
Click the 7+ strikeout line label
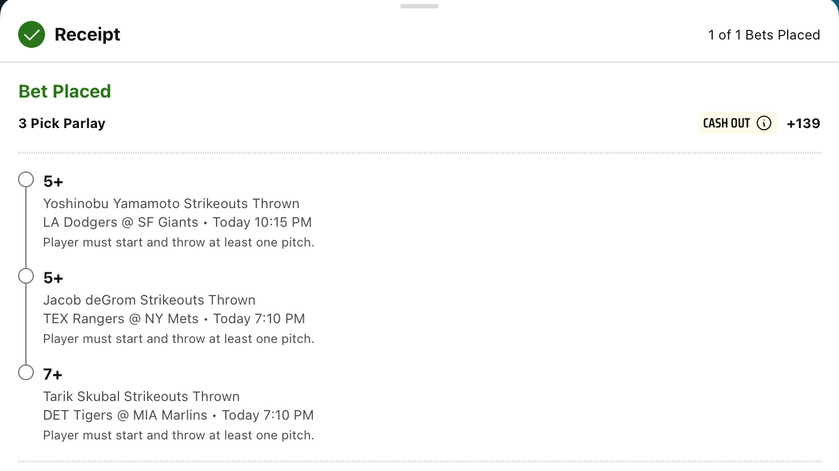53,375
